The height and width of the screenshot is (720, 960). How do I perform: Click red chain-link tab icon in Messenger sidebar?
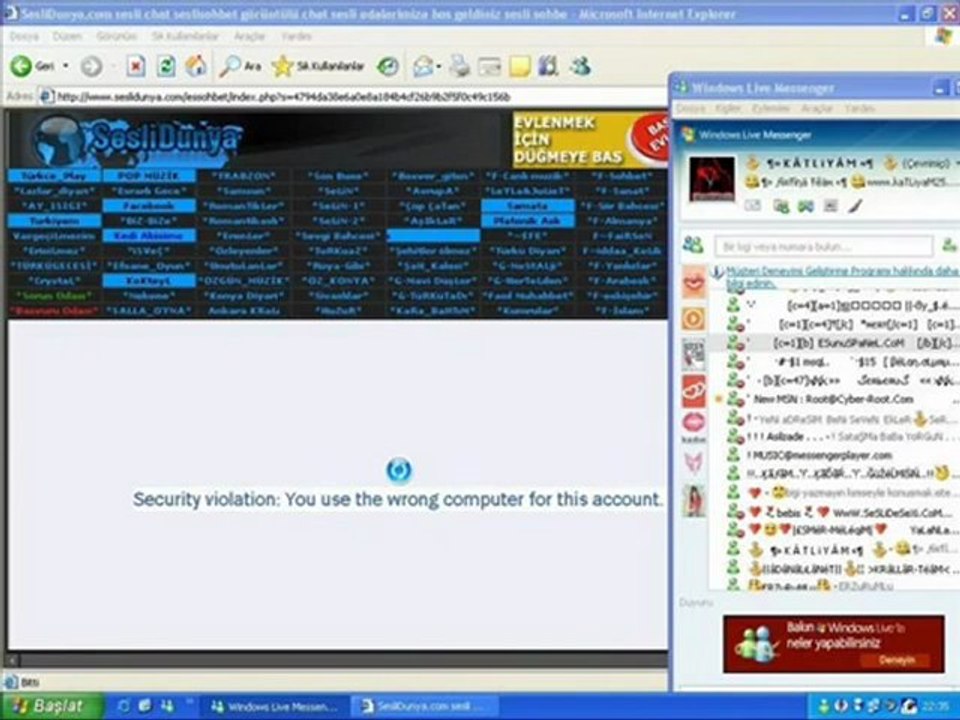(x=693, y=391)
